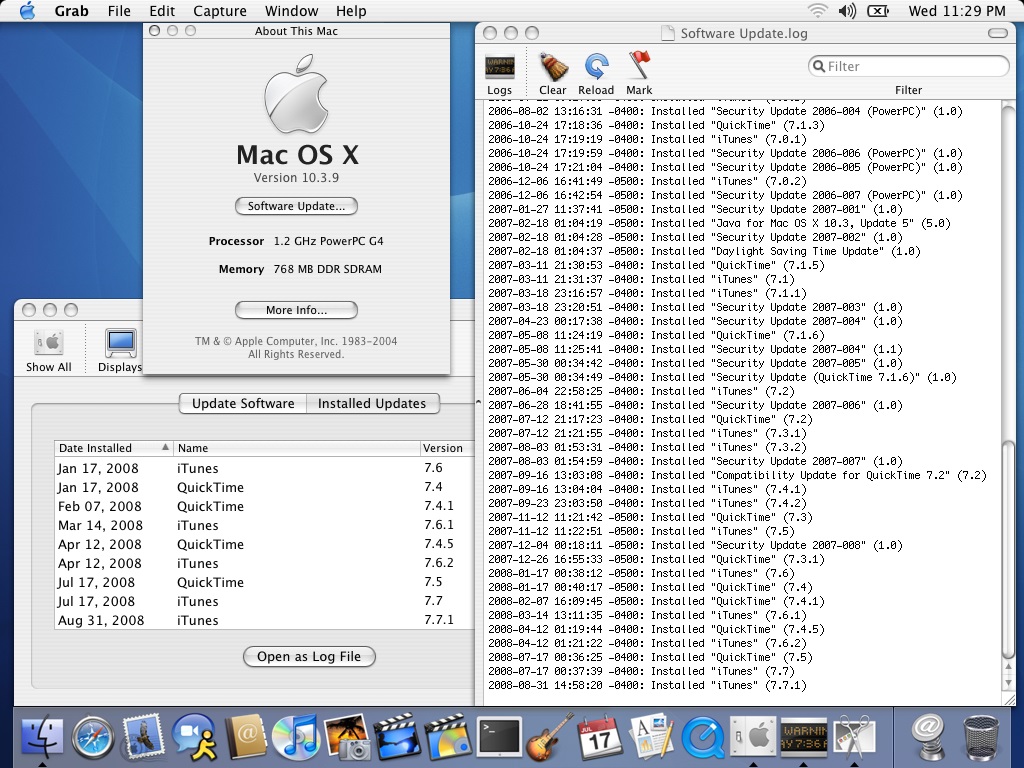Open the battery status menu
Image resolution: width=1024 pixels, height=768 pixels.
coord(878,11)
